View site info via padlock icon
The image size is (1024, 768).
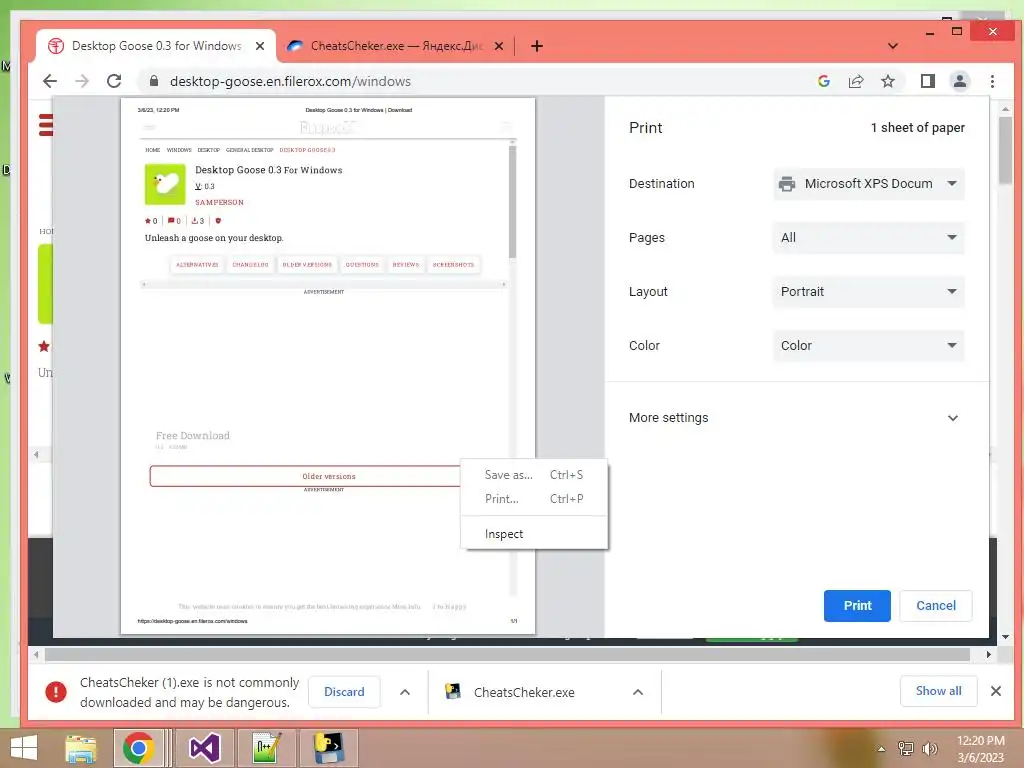[154, 81]
